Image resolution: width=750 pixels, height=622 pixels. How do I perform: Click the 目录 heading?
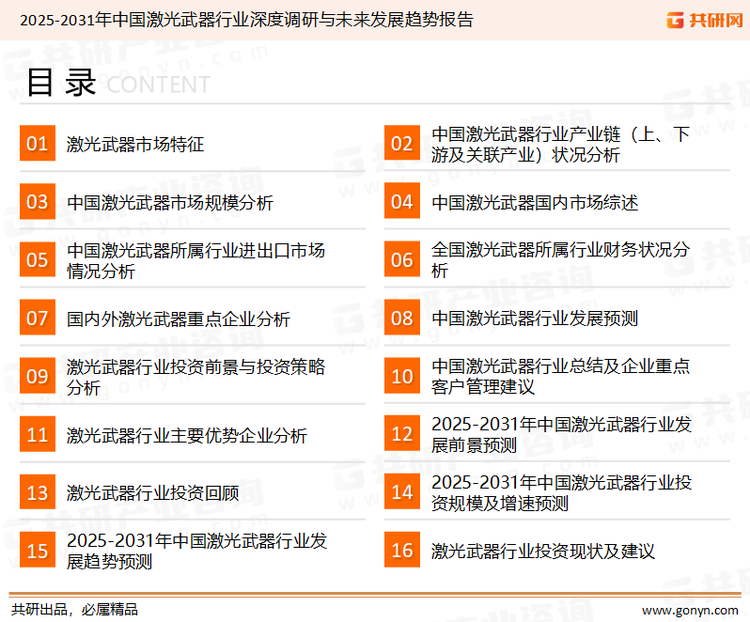point(61,83)
